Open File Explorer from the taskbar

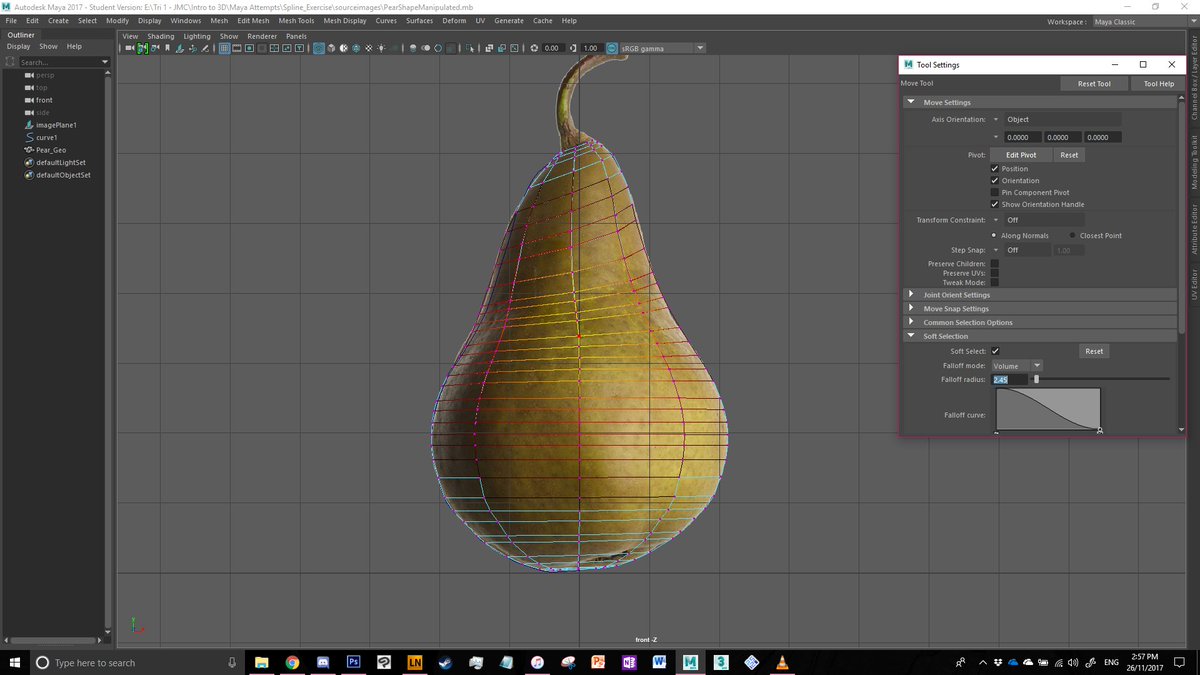(261, 662)
